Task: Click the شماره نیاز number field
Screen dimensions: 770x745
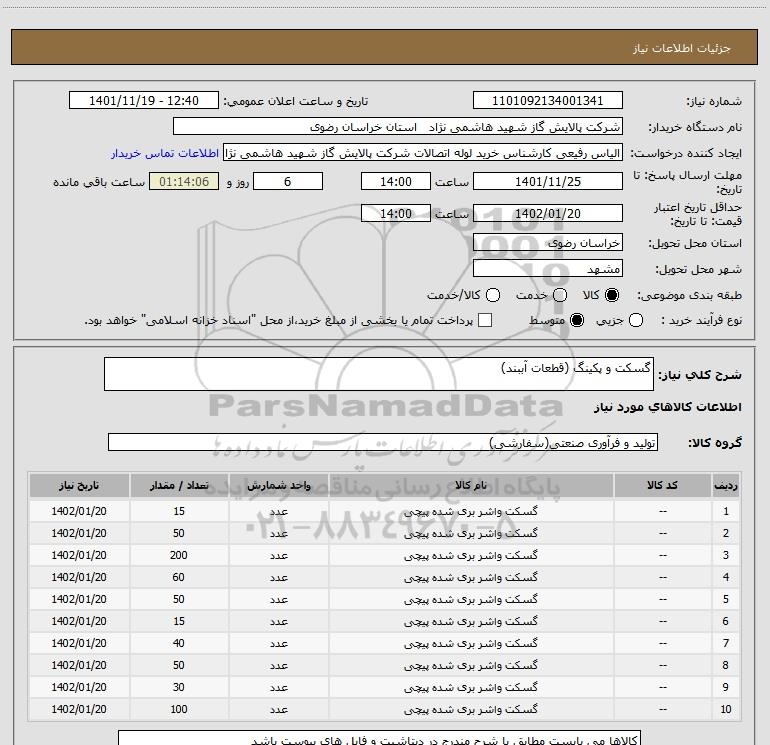Action: pos(547,101)
